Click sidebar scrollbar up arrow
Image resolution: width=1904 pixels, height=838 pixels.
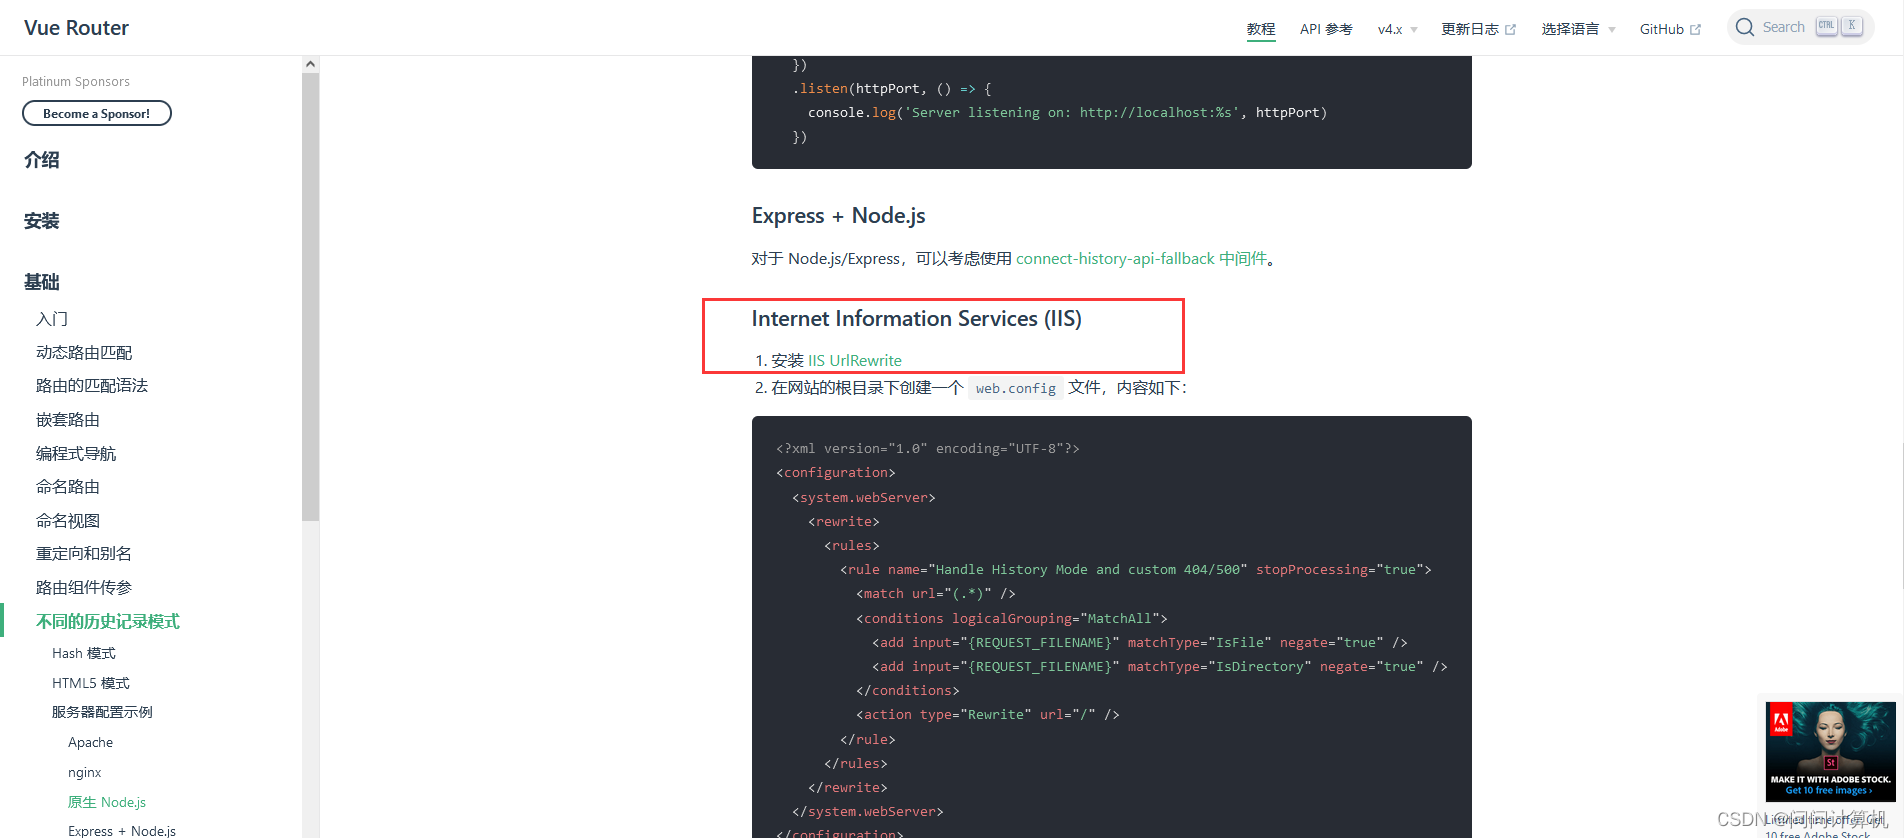pos(310,64)
